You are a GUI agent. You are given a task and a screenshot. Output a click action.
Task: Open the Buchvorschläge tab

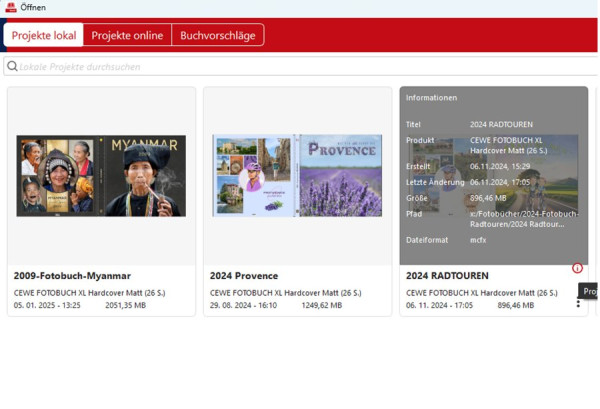[x=218, y=35]
